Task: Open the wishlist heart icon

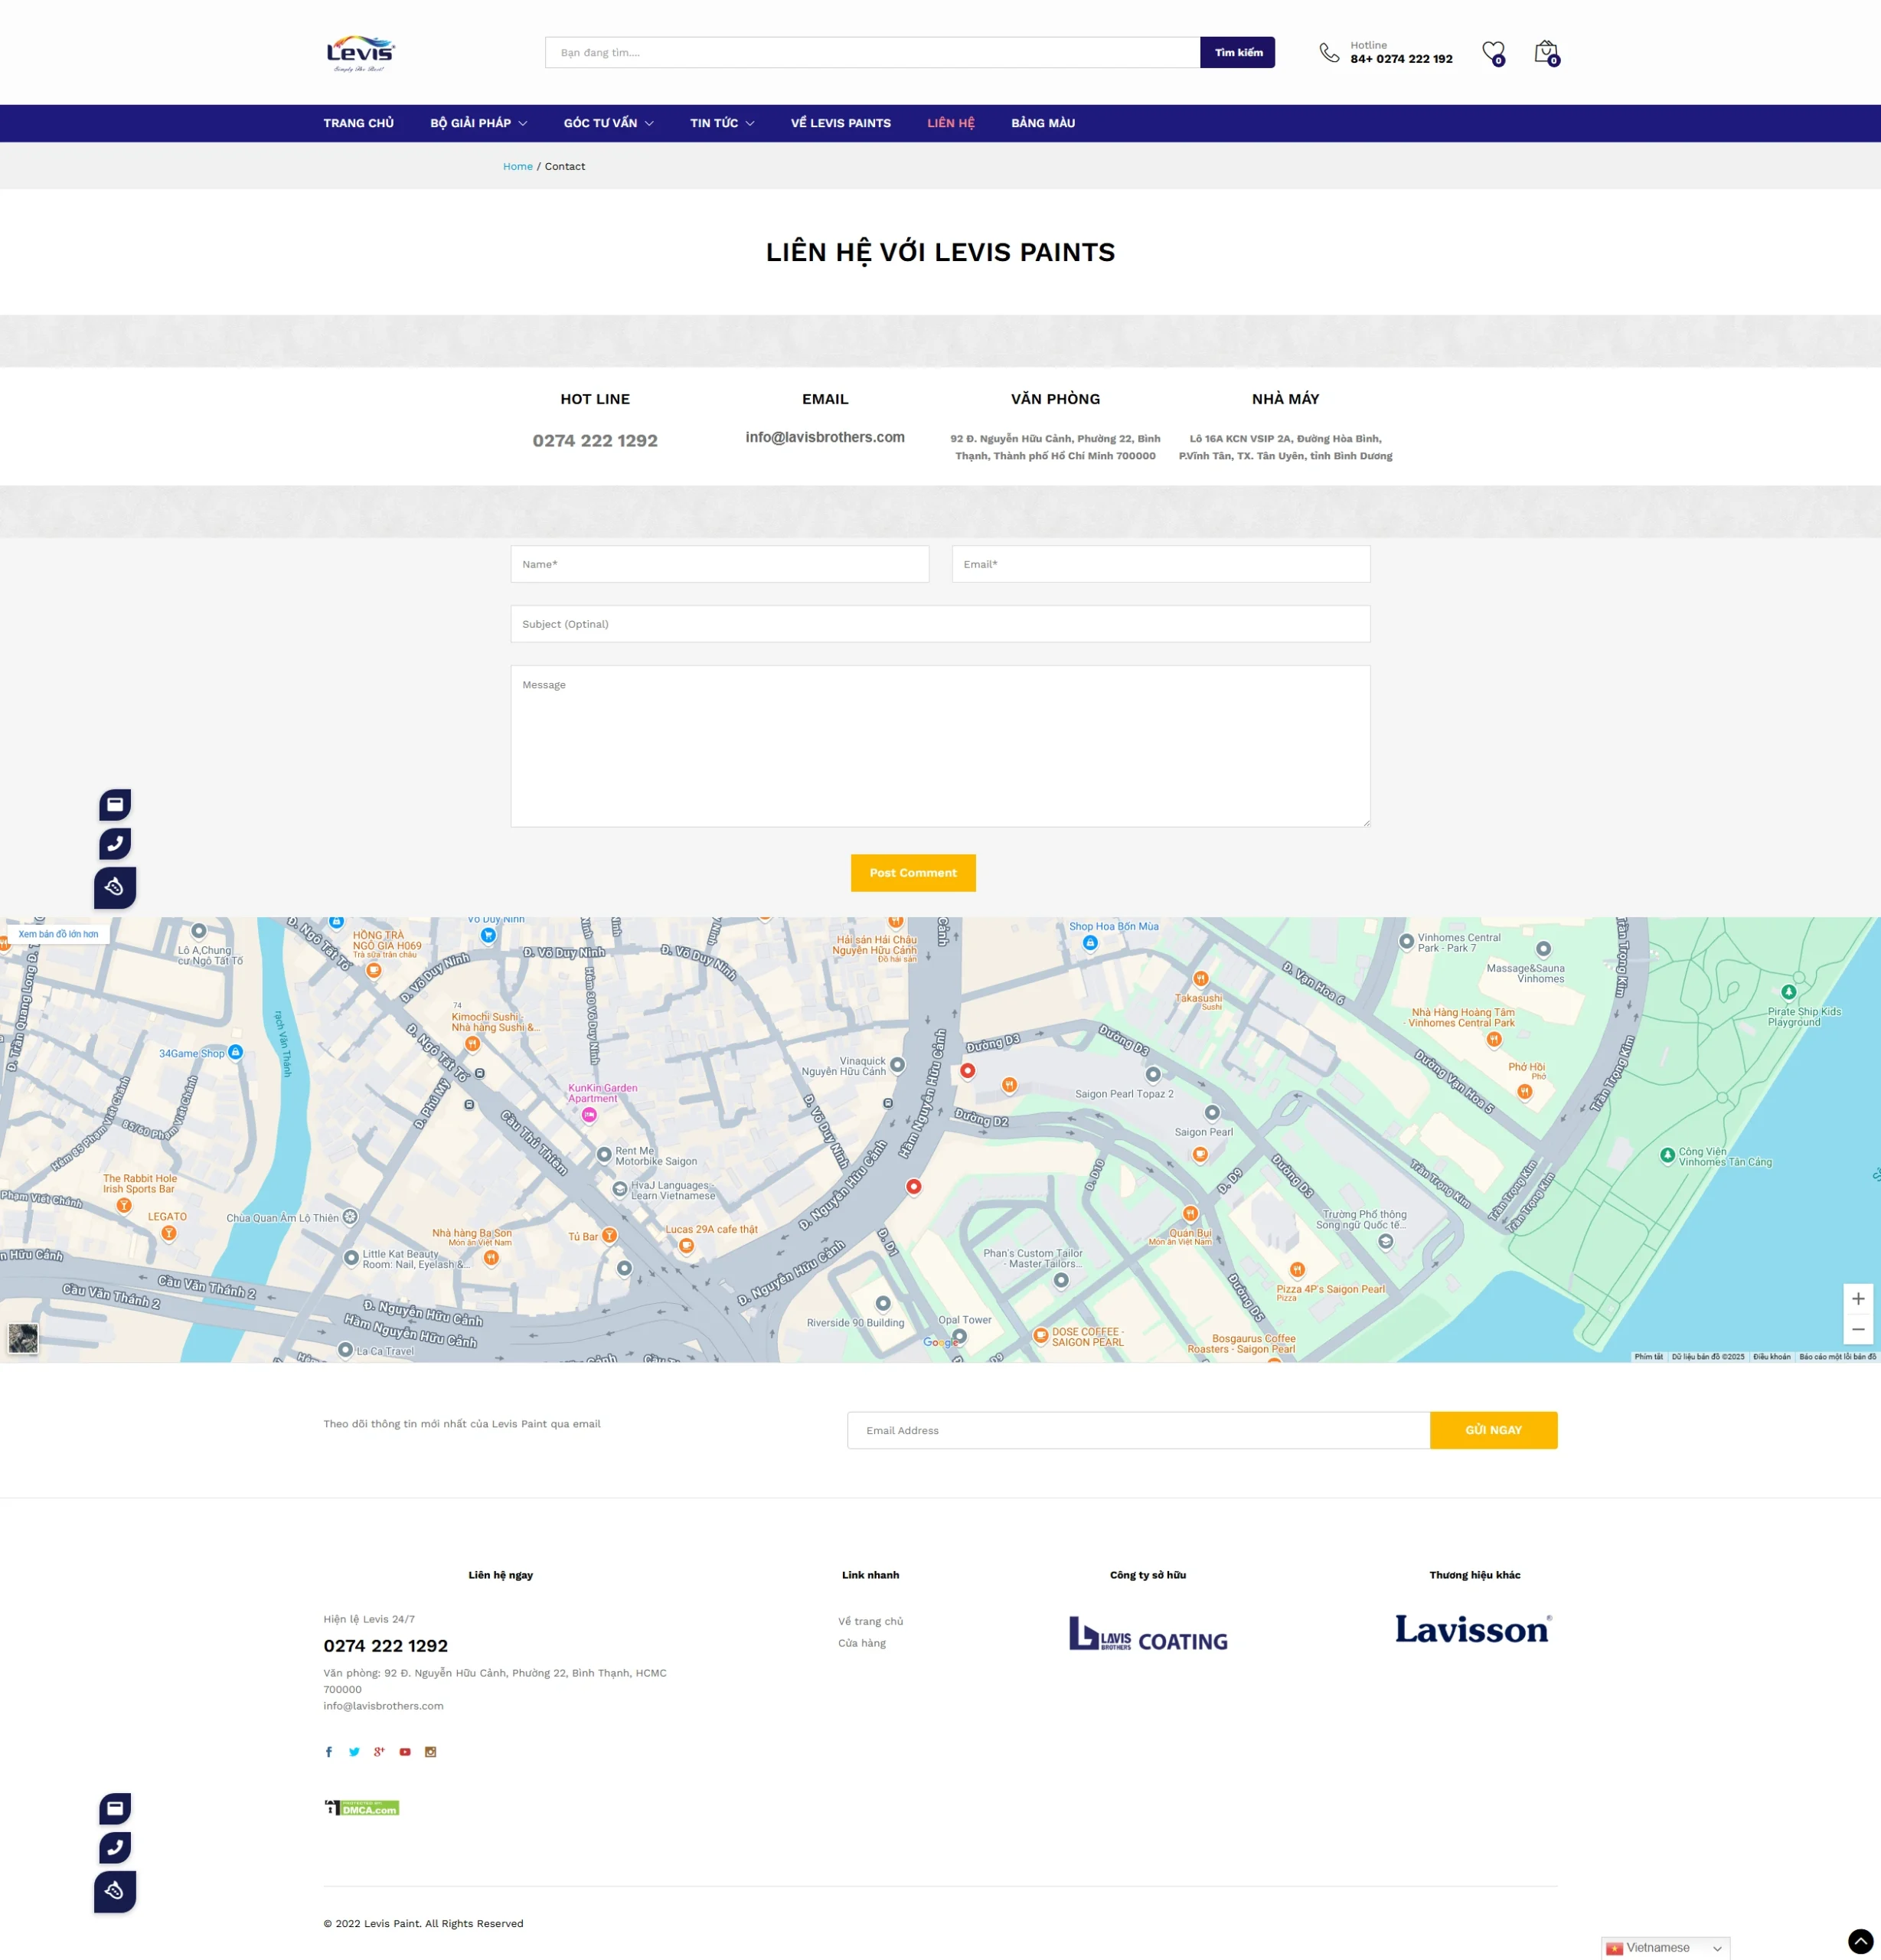Action: pyautogui.click(x=1493, y=53)
